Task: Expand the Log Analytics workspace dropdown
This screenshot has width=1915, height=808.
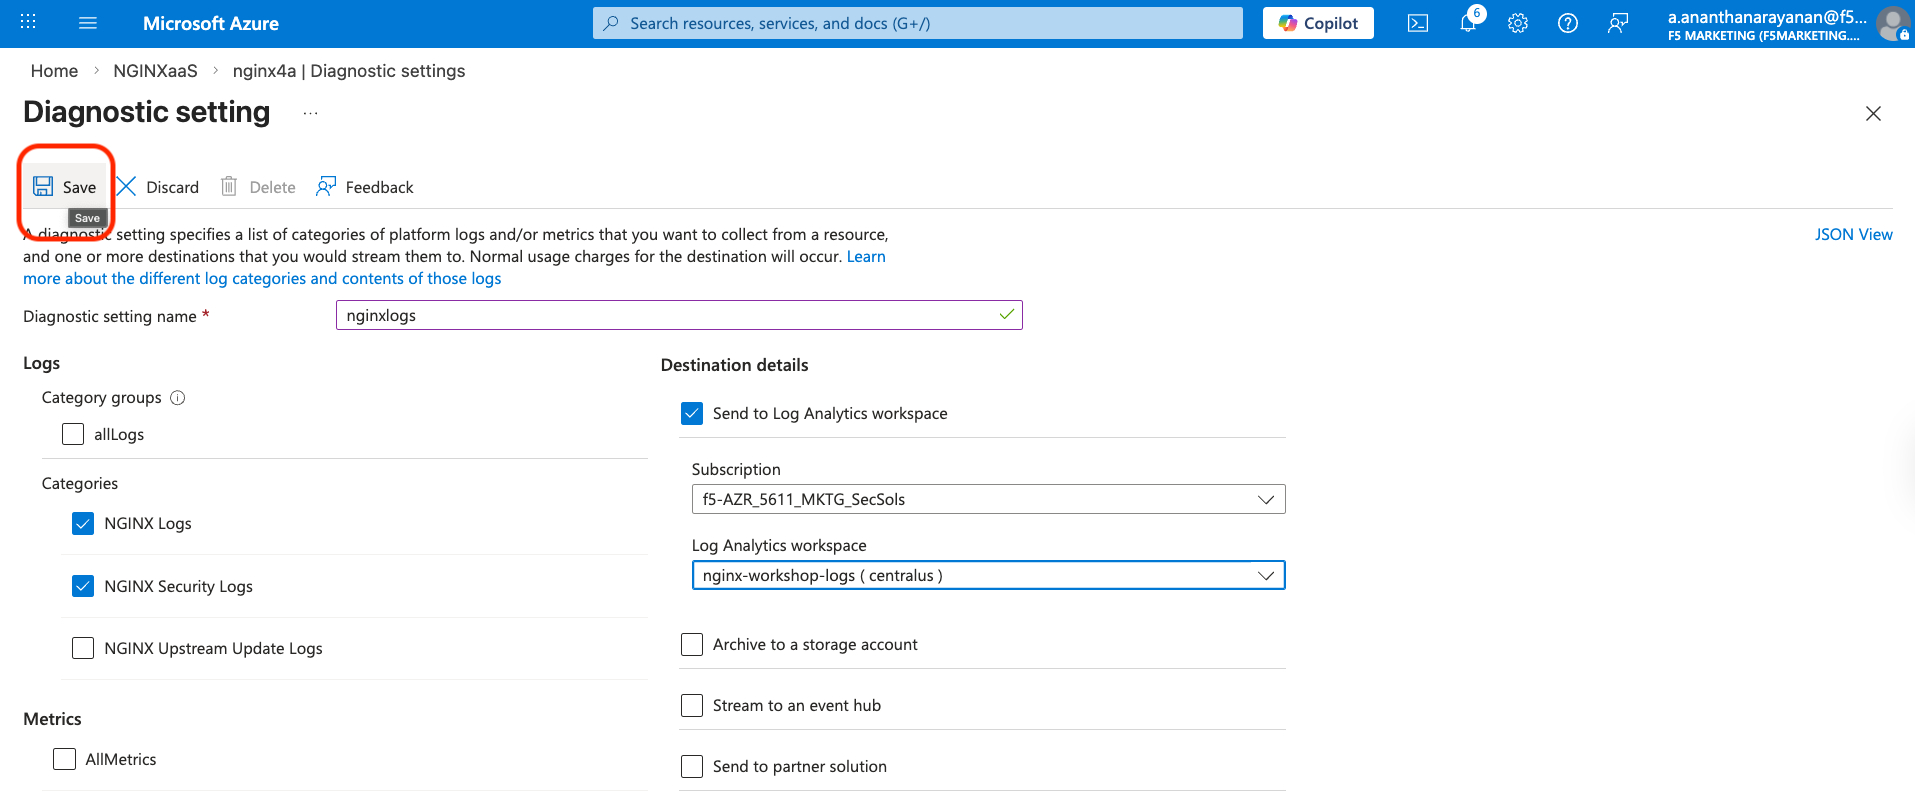Action: [x=988, y=575]
